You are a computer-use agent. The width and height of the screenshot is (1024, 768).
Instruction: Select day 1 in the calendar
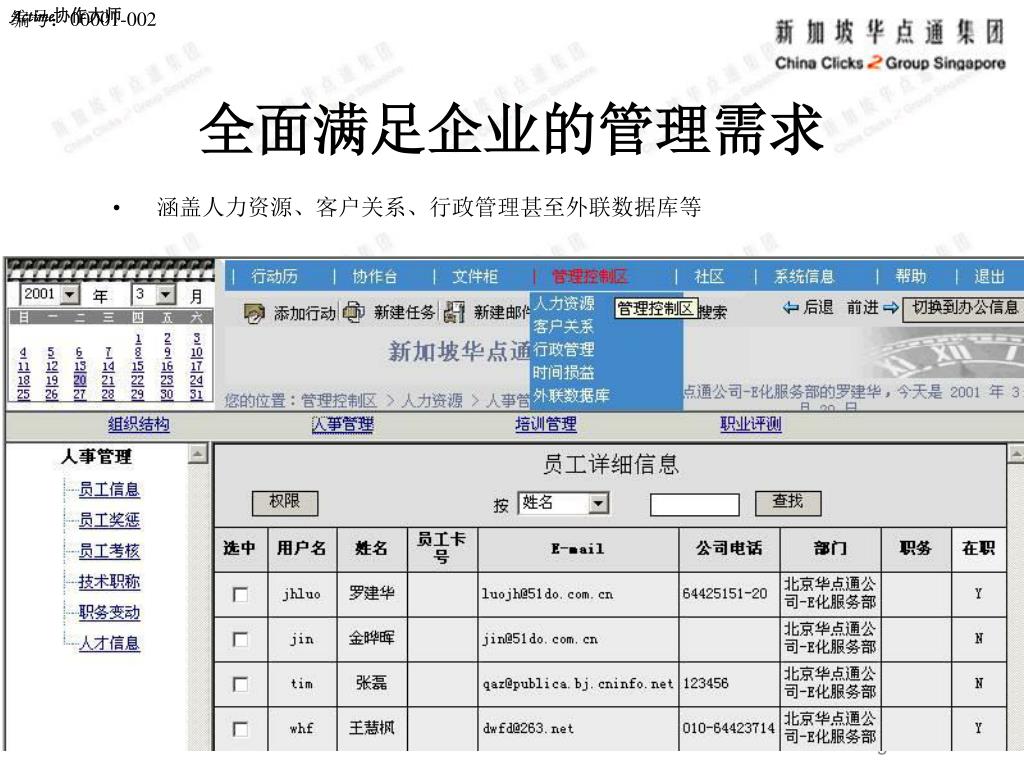[x=138, y=339]
